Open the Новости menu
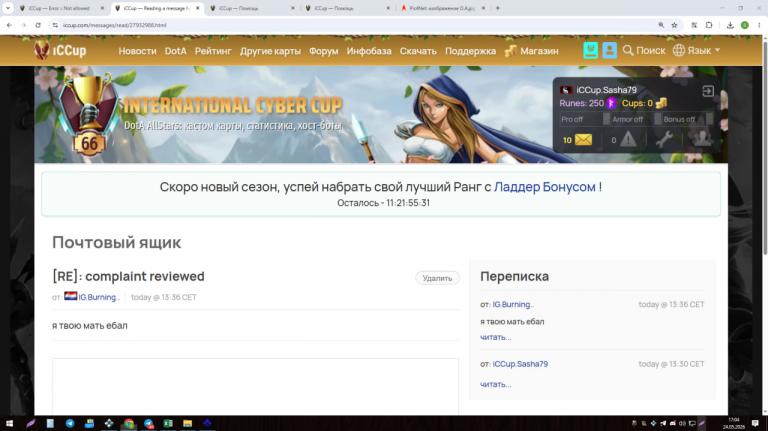 click(137, 51)
